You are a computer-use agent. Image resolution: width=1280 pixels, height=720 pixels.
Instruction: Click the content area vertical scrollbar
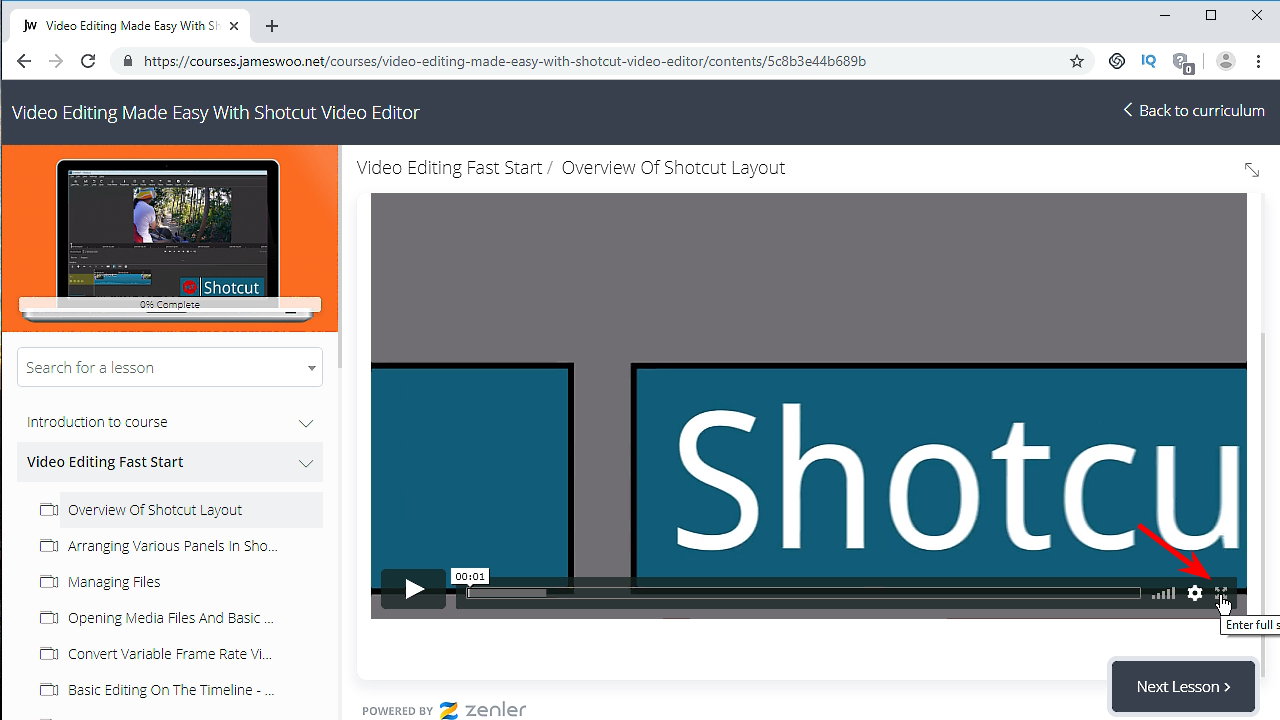[x=1264, y=504]
